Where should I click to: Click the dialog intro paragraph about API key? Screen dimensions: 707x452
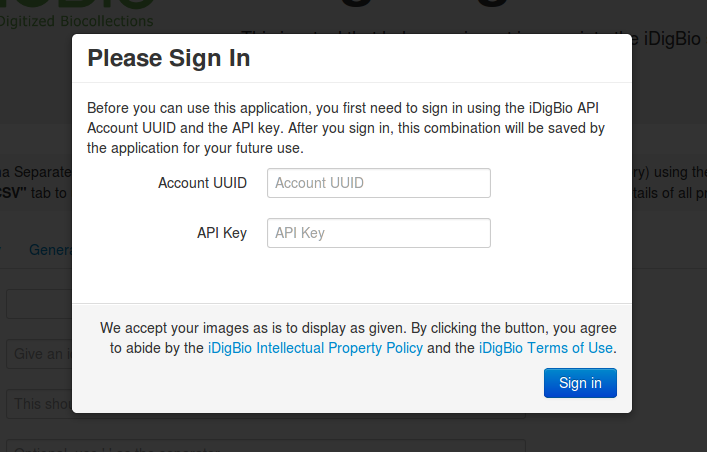pyautogui.click(x=346, y=128)
